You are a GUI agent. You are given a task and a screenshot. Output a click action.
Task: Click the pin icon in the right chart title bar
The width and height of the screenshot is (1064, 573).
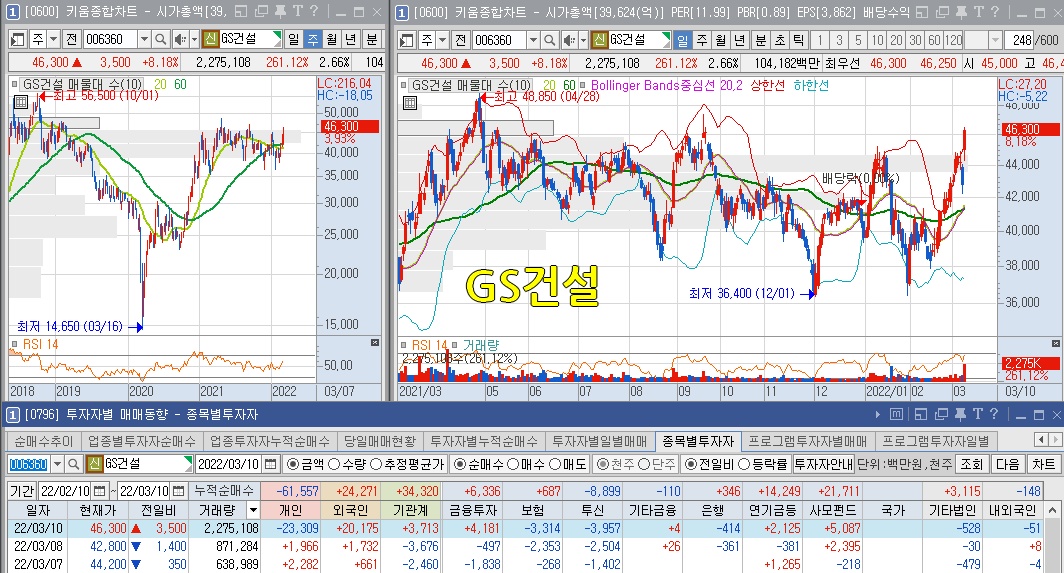(961, 12)
